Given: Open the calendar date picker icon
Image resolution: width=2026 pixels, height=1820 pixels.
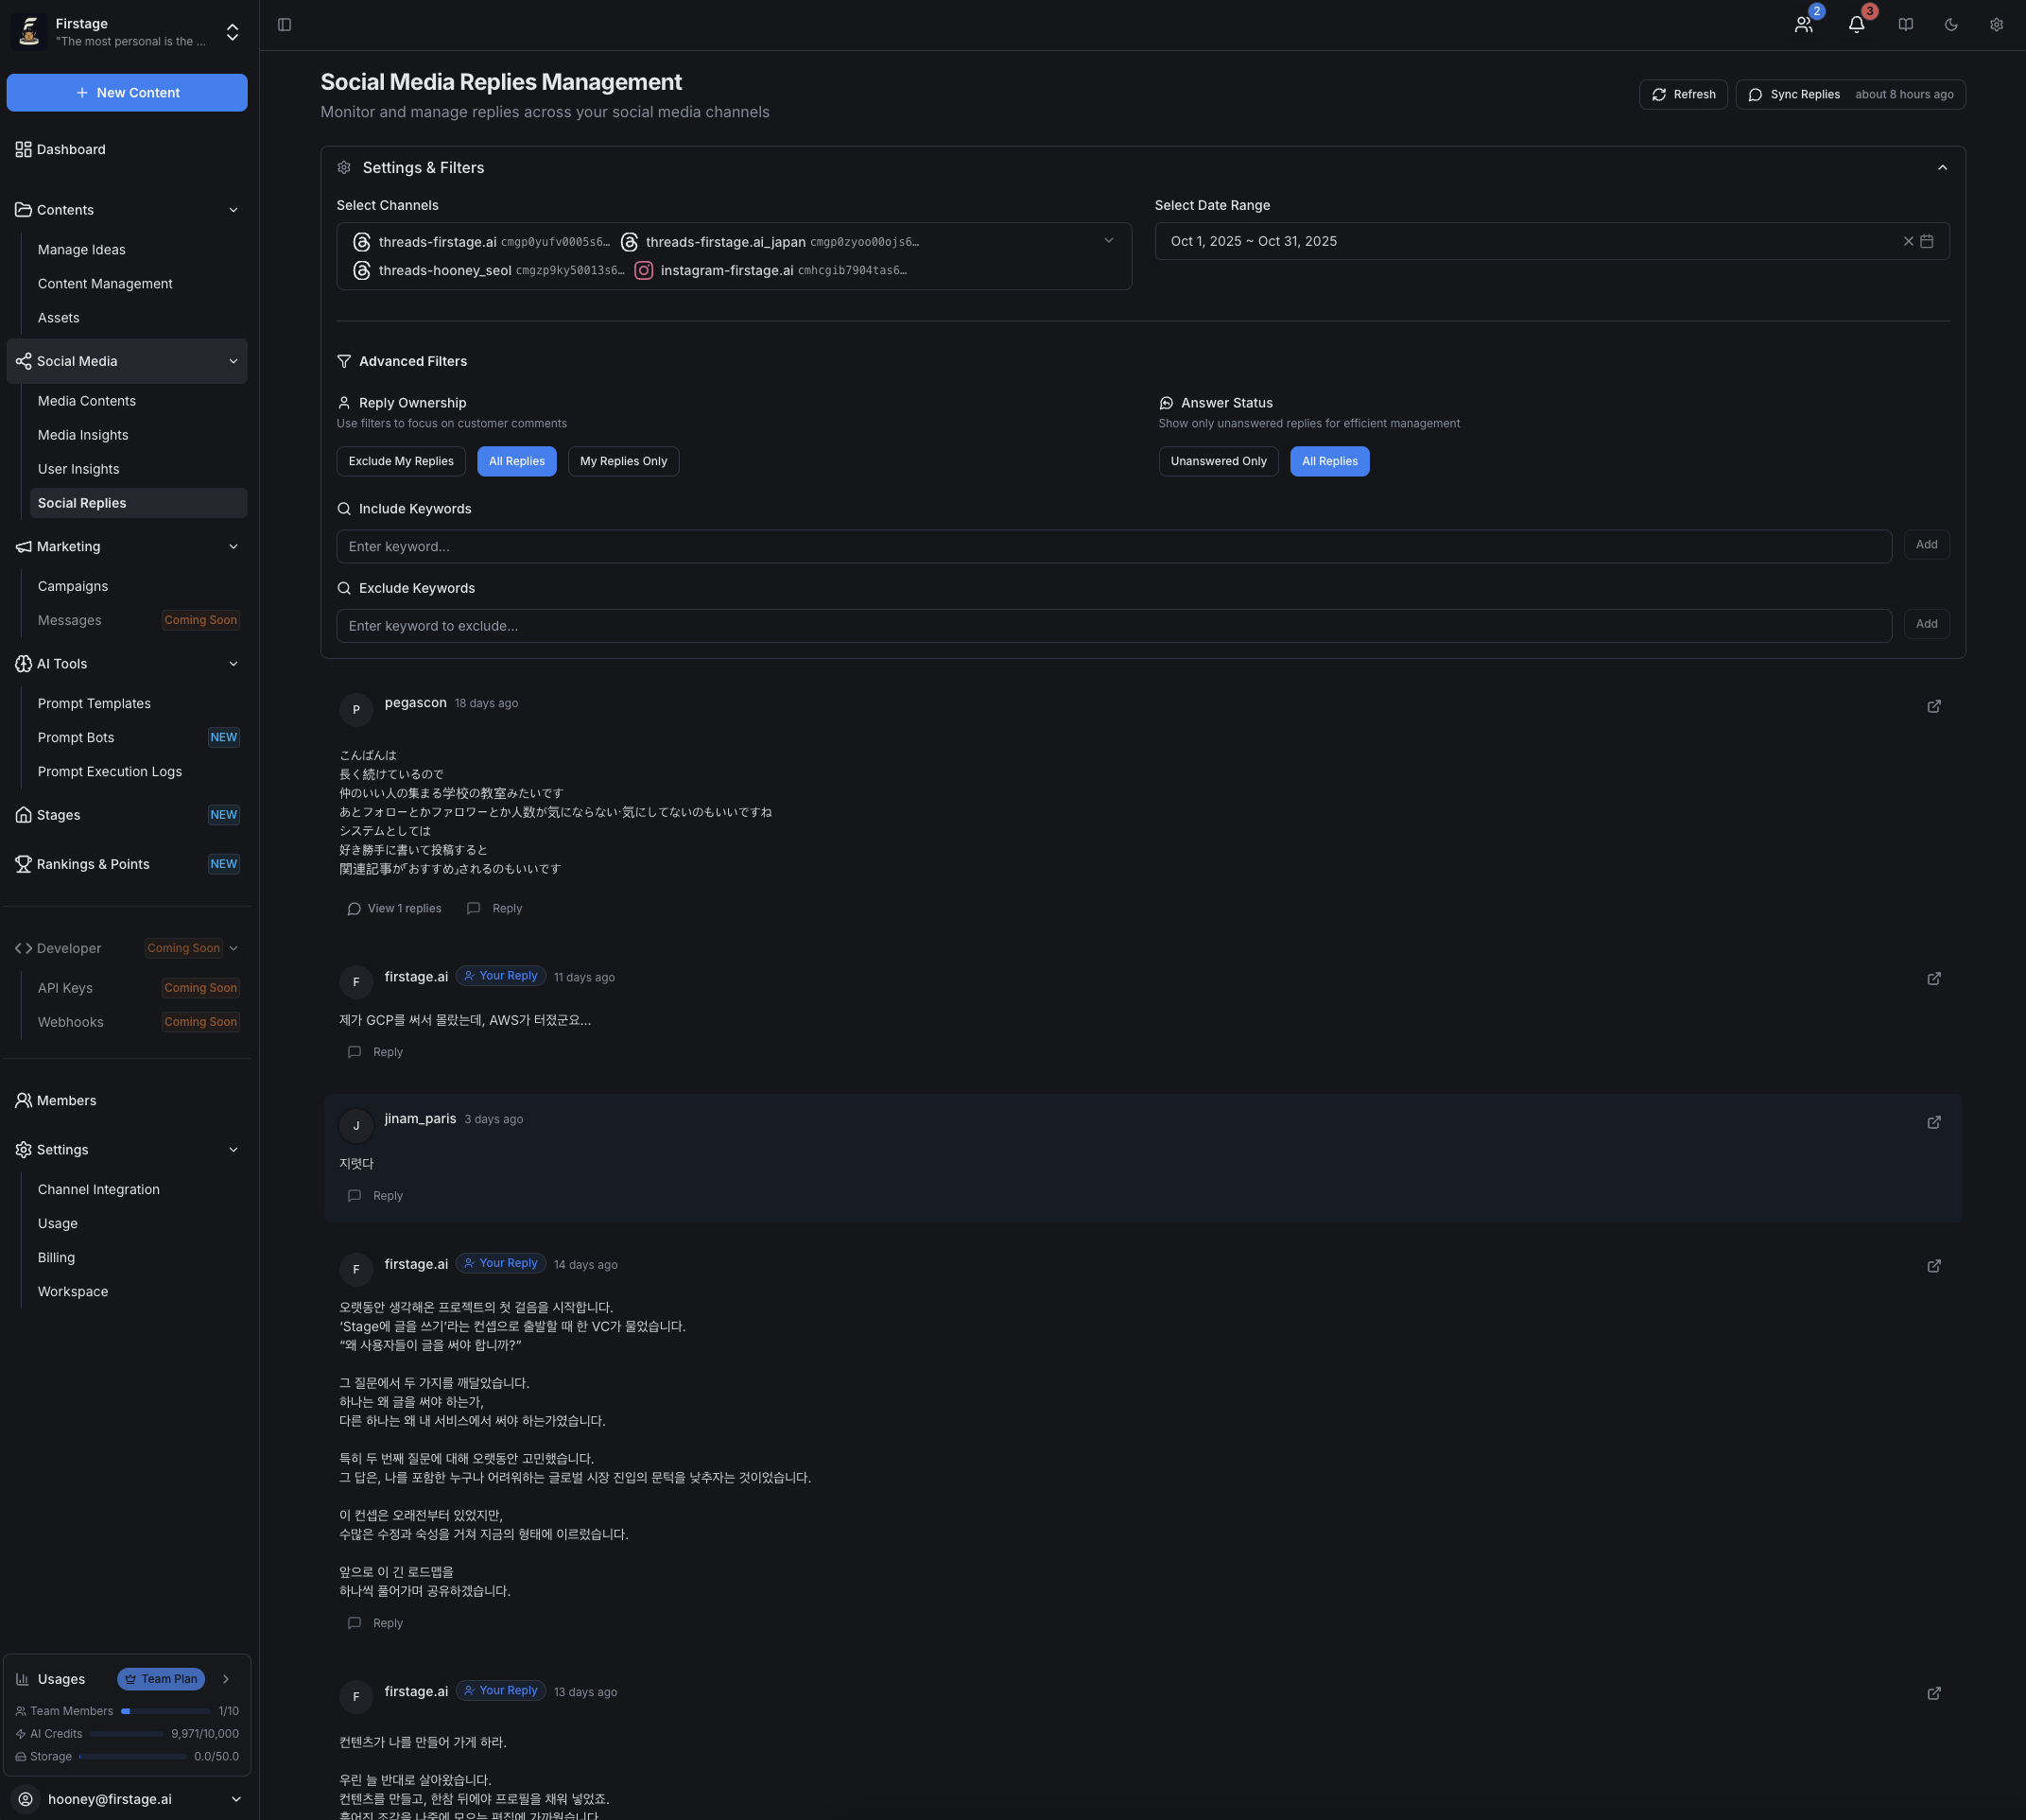Looking at the screenshot, I should pyautogui.click(x=1927, y=241).
